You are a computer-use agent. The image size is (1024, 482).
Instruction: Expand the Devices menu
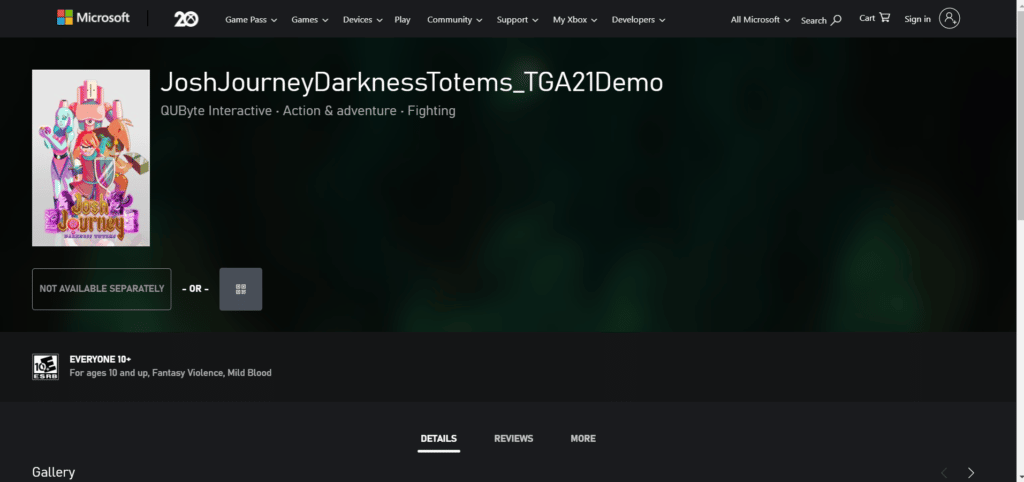[x=362, y=20]
